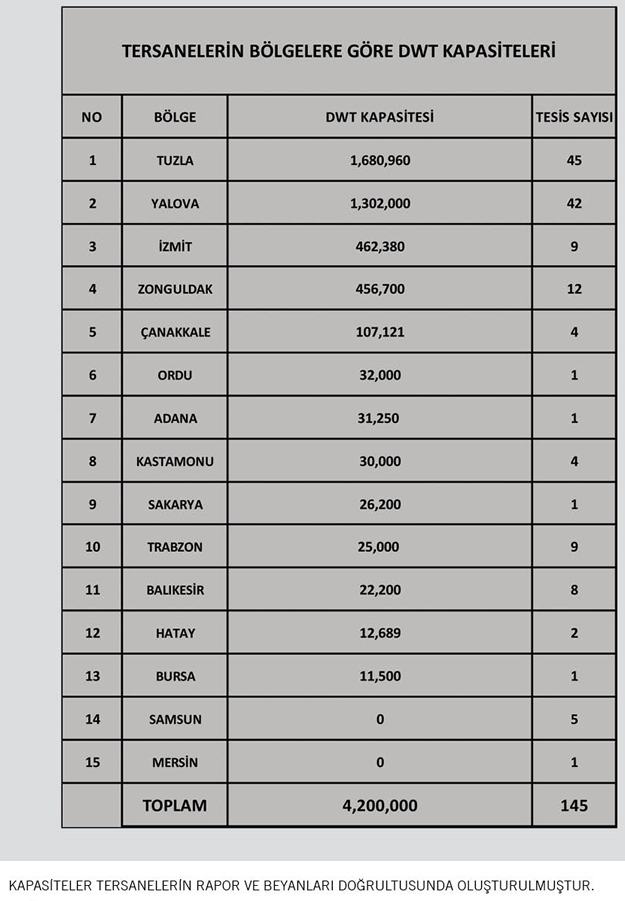625x901 pixels.
Task: Select the DWT KAPASİTESİ column header
Action: tap(380, 117)
